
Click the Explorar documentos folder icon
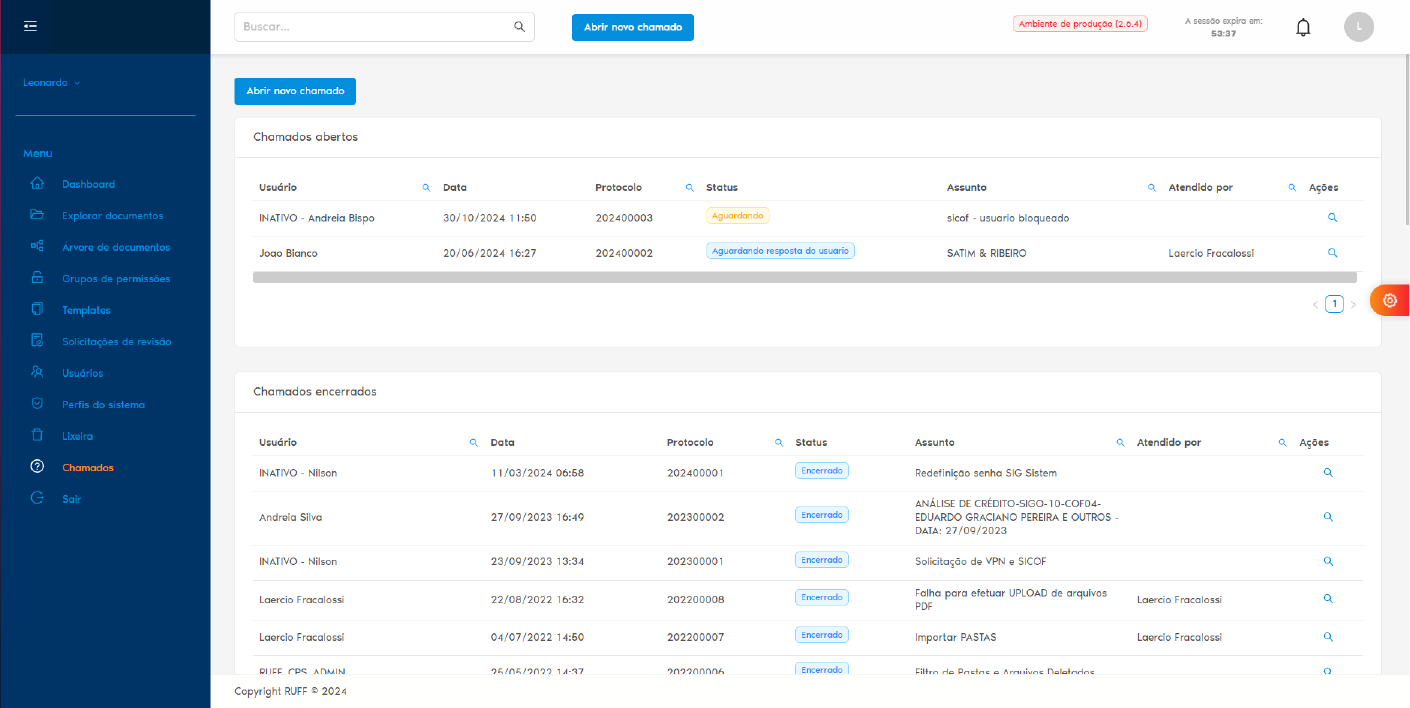(x=37, y=215)
